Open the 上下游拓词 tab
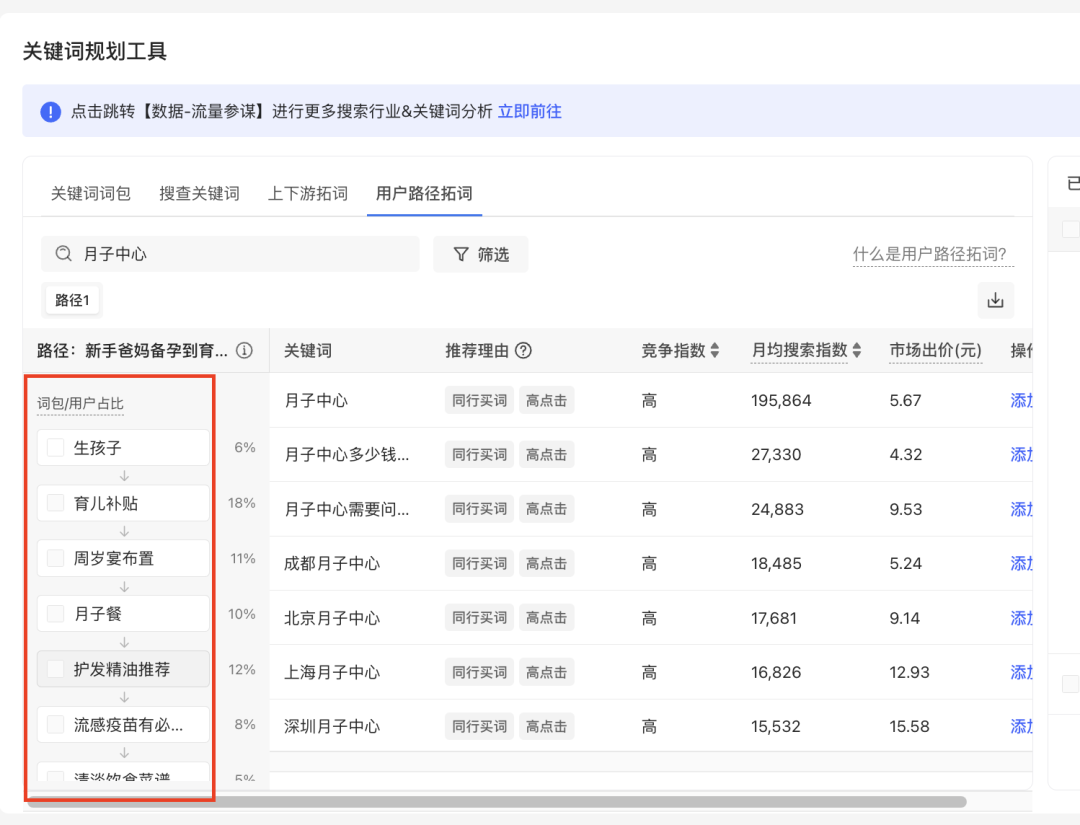 tap(308, 193)
